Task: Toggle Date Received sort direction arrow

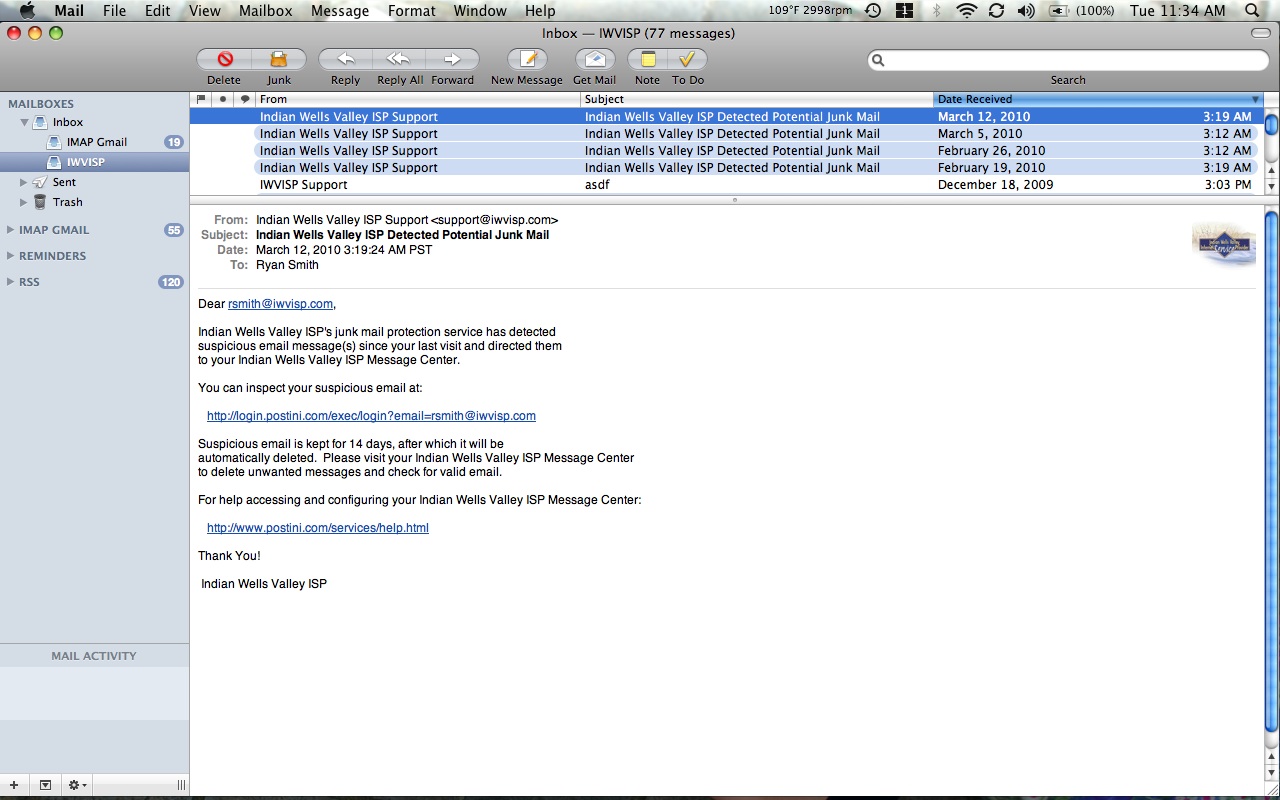Action: 1255,99
